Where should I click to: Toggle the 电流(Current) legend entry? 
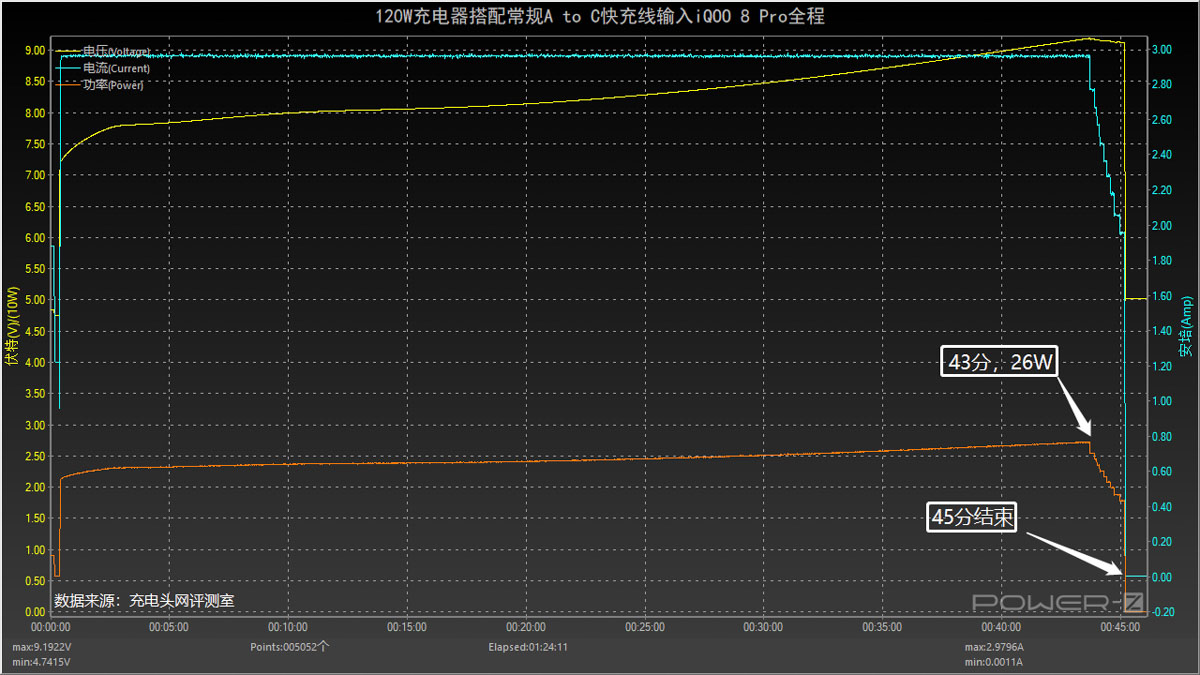116,68
